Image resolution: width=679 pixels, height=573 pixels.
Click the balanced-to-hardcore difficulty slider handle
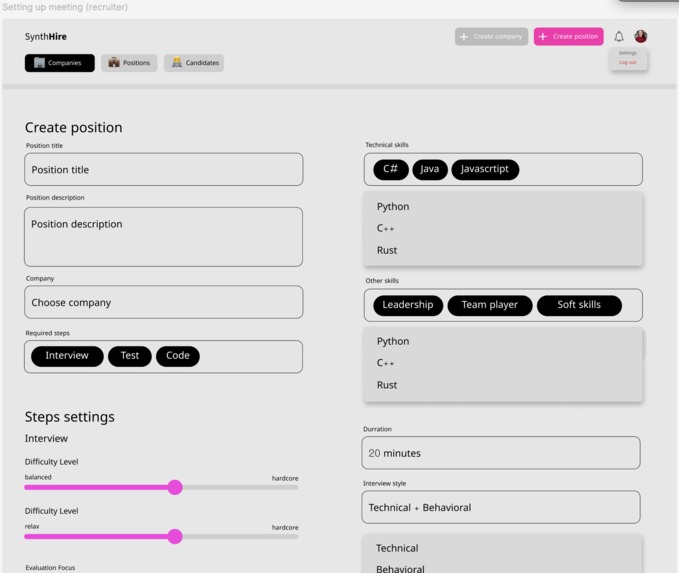point(175,487)
